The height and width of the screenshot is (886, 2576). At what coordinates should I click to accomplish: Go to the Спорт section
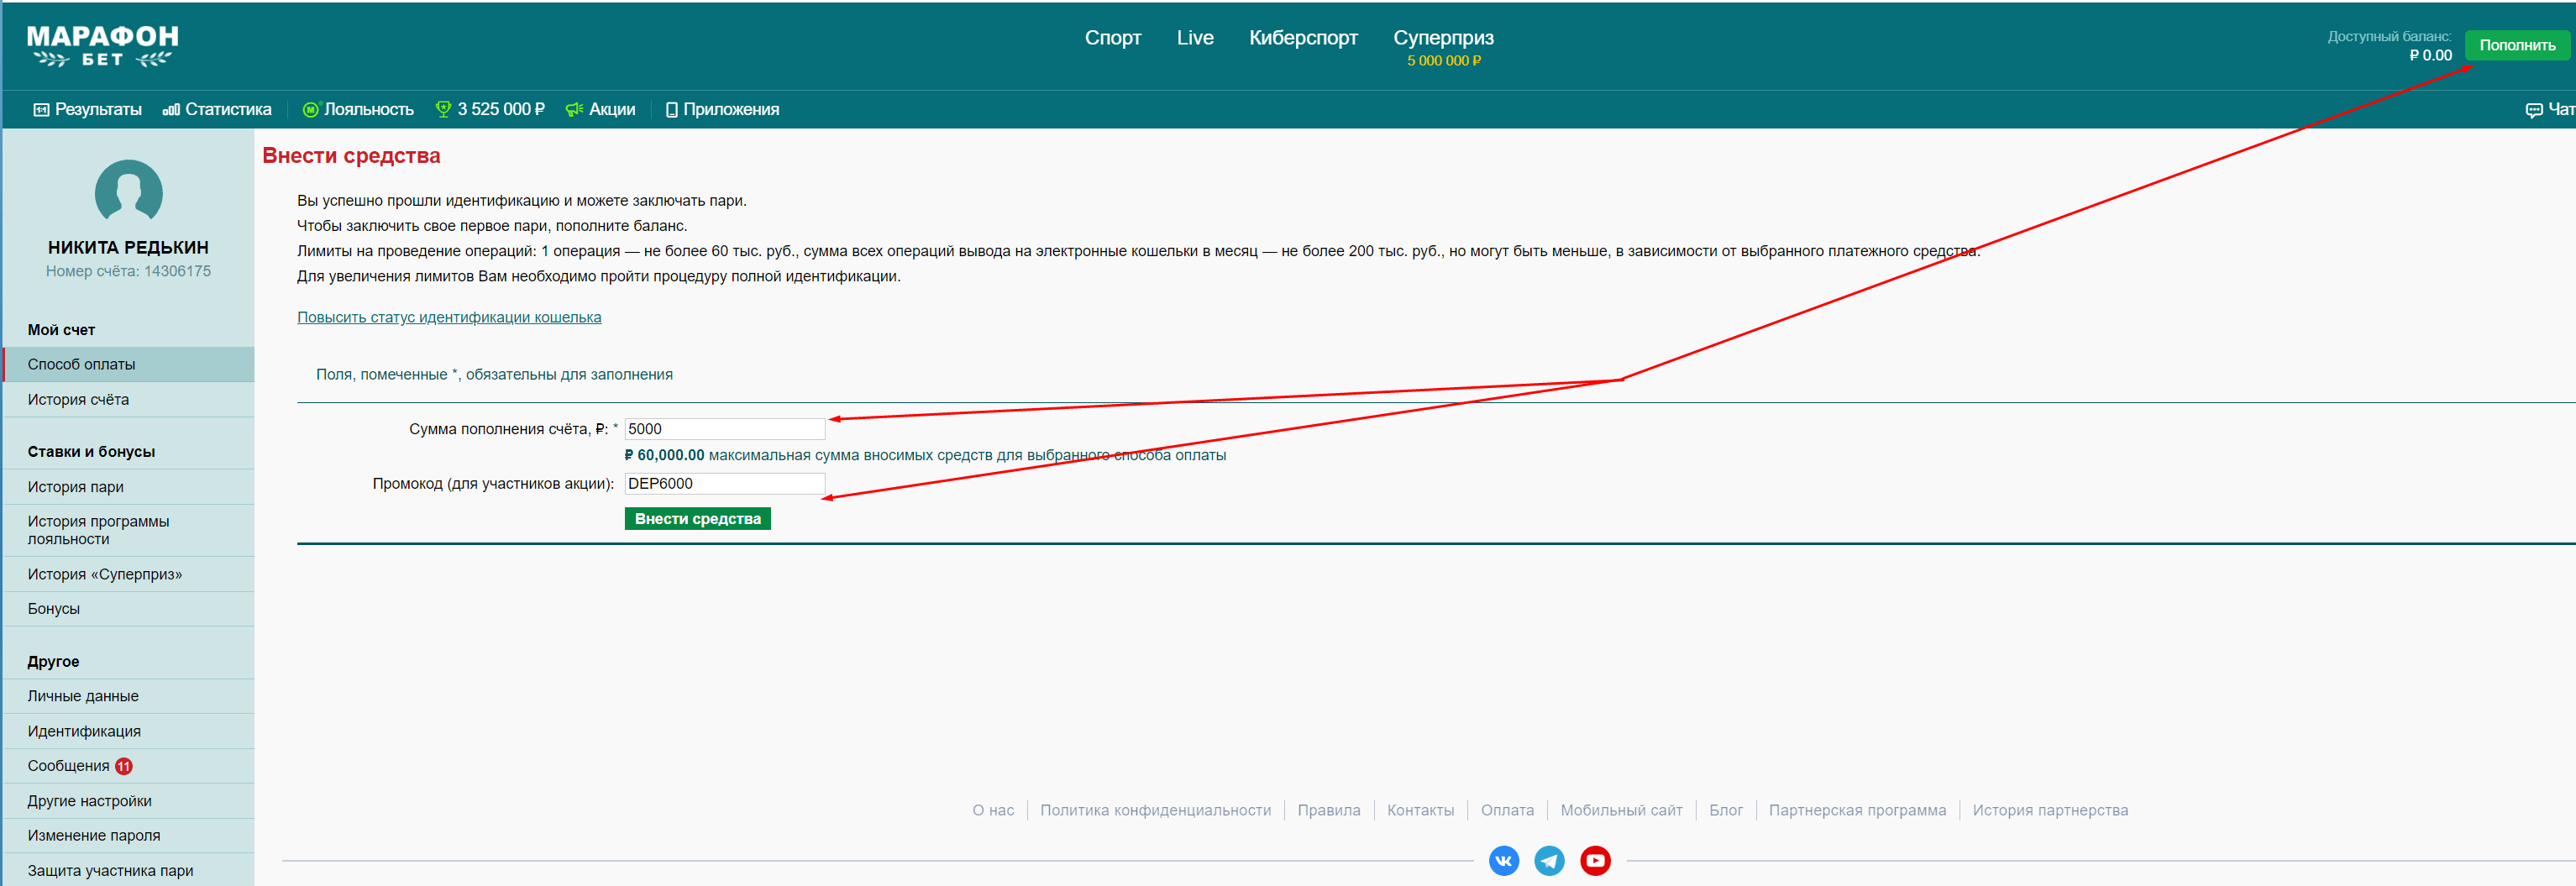(x=1113, y=38)
